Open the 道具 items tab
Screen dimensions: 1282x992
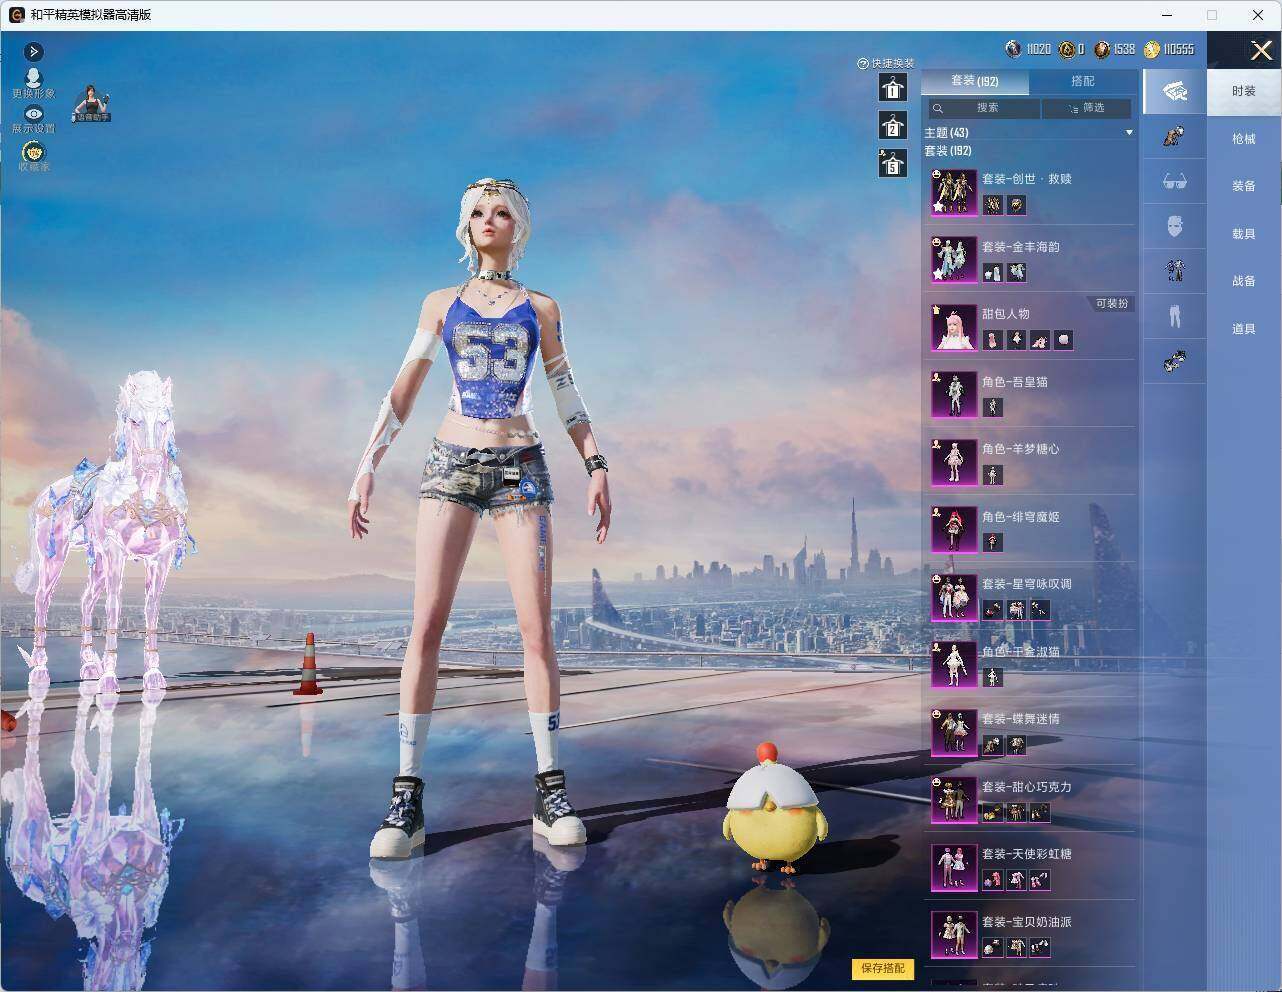tap(1244, 329)
